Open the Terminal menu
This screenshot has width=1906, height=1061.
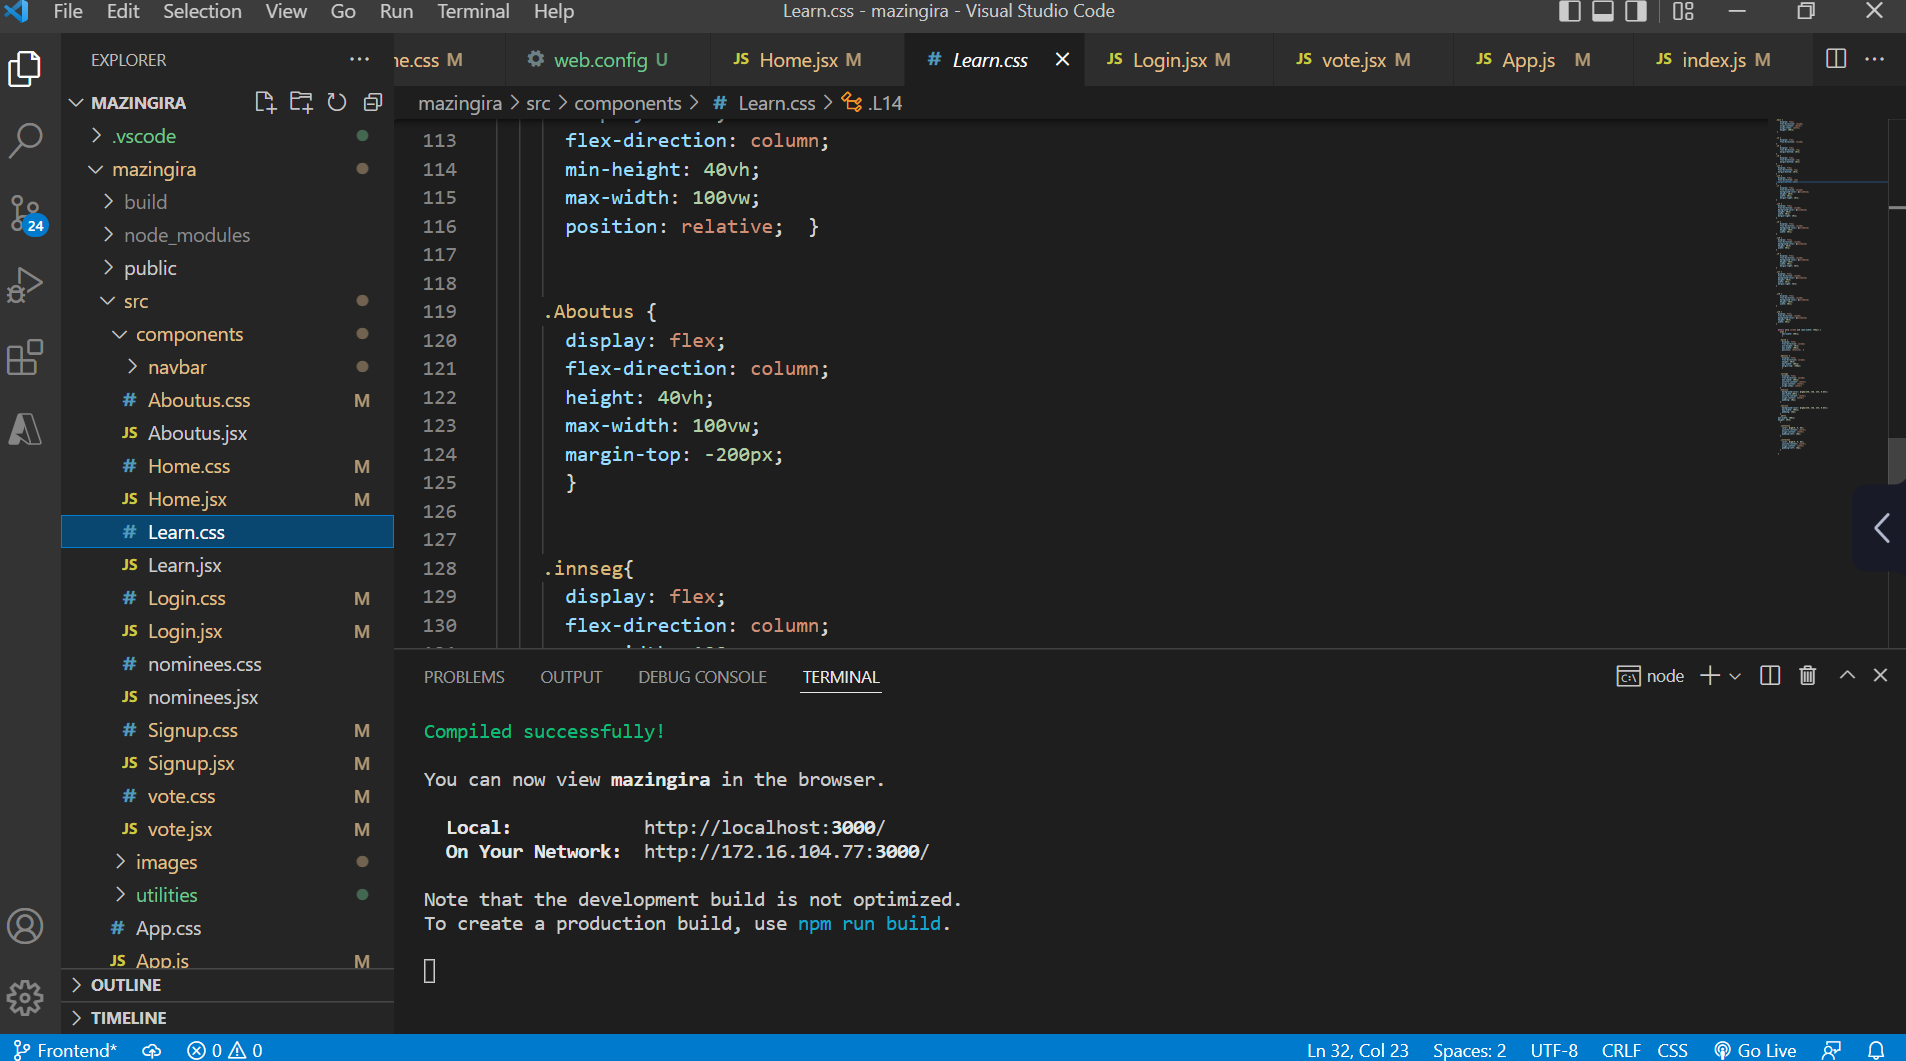click(x=472, y=12)
